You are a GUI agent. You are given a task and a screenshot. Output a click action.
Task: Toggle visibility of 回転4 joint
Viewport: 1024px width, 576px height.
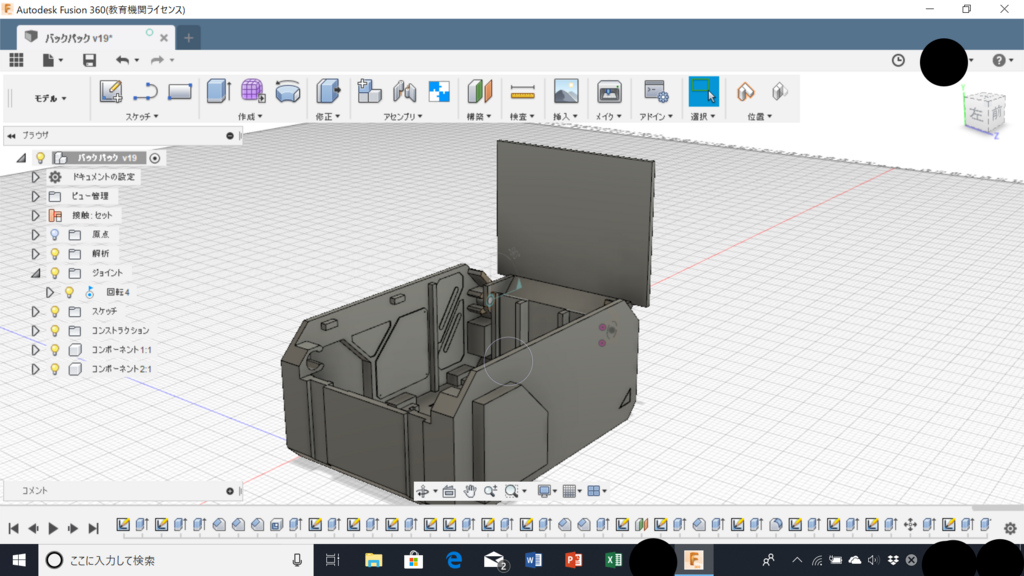[x=69, y=293]
